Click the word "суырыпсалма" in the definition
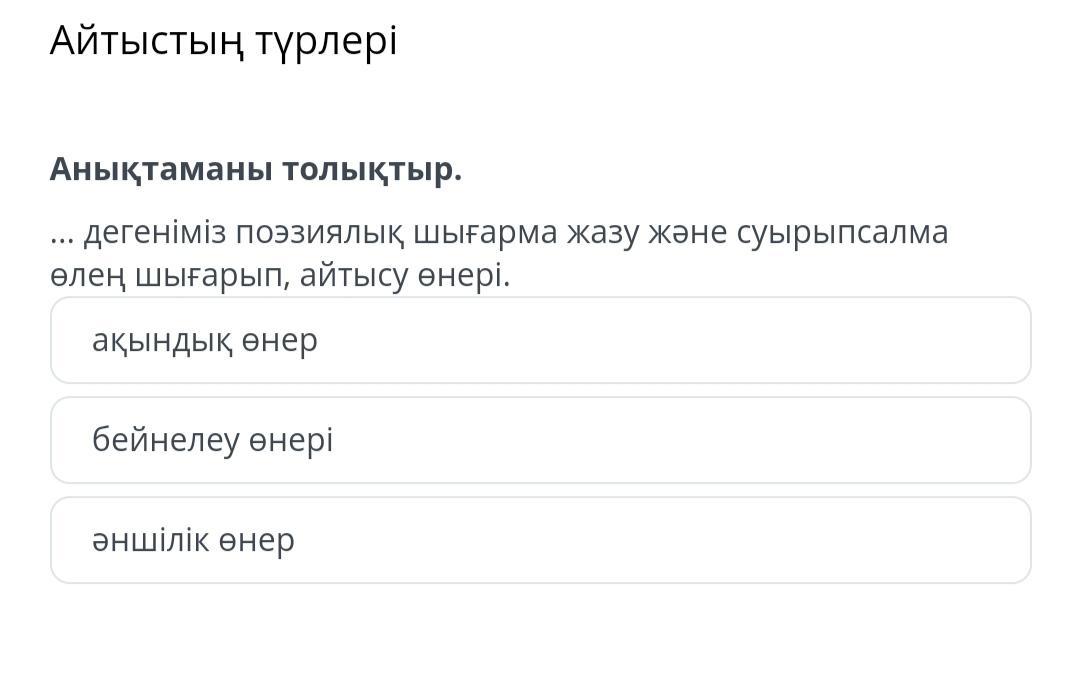This screenshot has height=673, width=1080. point(842,233)
